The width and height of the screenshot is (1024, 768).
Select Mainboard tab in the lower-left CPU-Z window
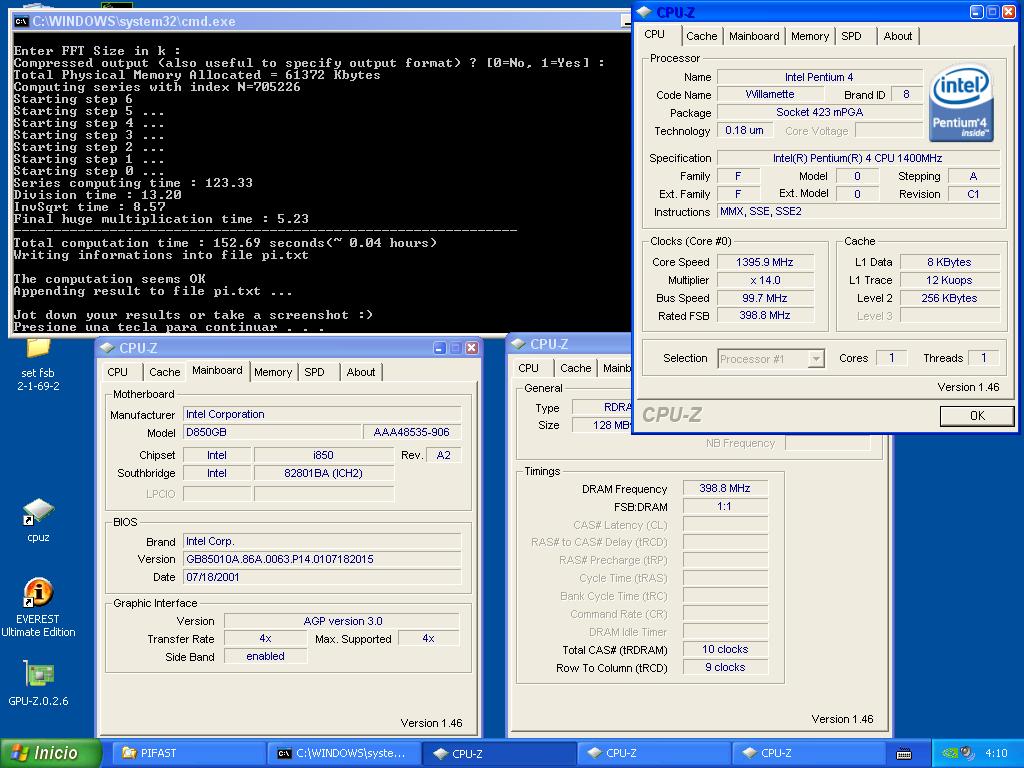click(x=217, y=370)
